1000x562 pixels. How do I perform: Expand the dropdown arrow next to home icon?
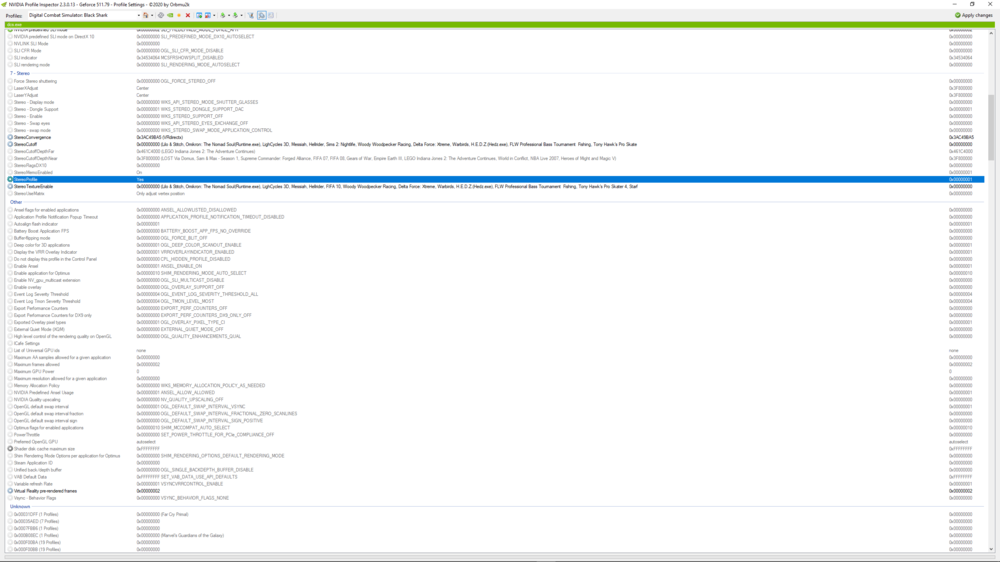152,15
